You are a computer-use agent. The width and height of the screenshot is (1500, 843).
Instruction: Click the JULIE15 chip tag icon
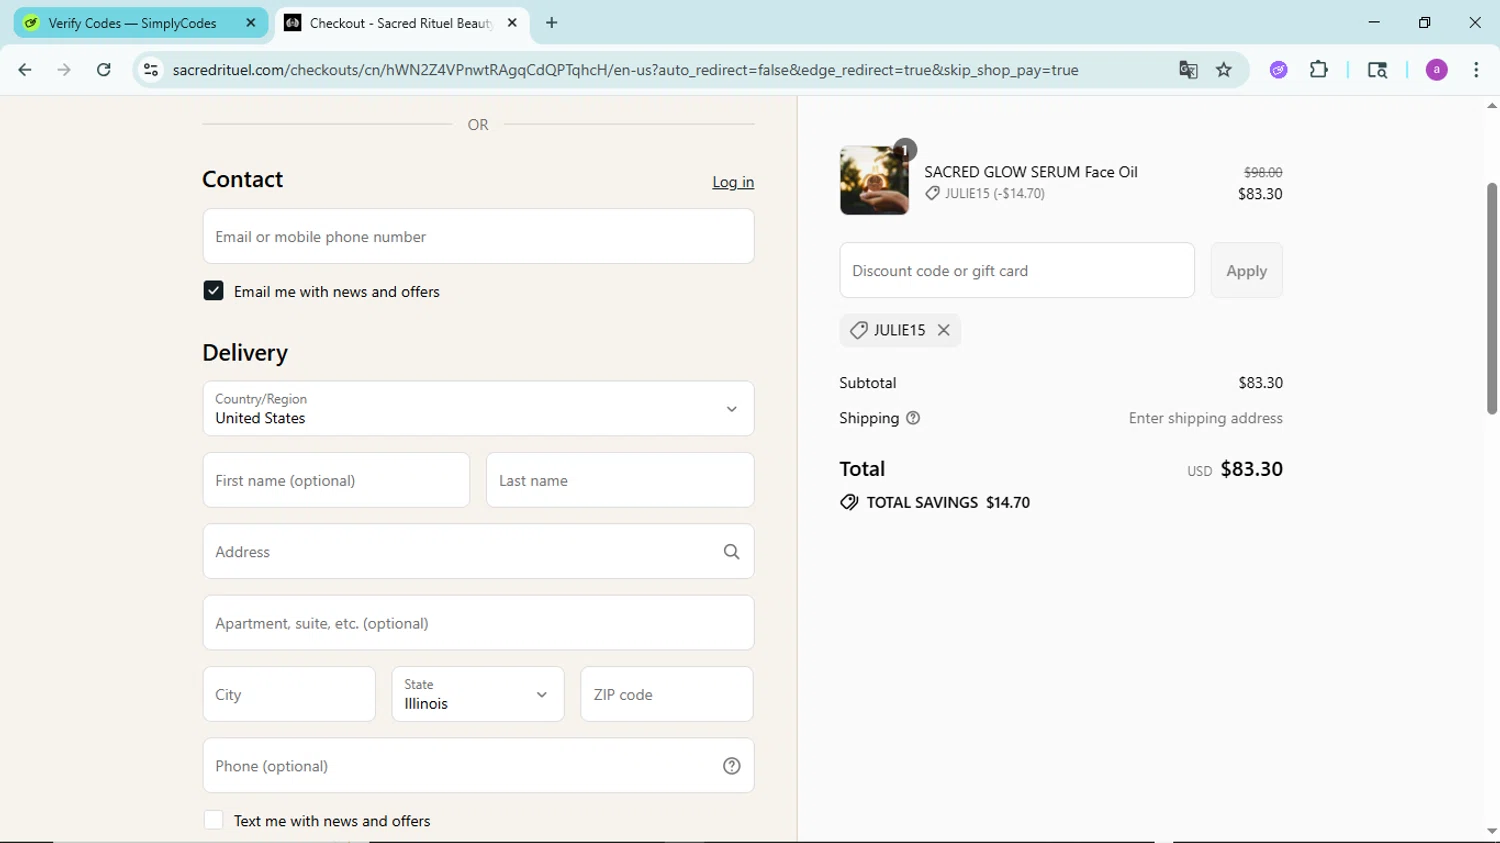858,330
